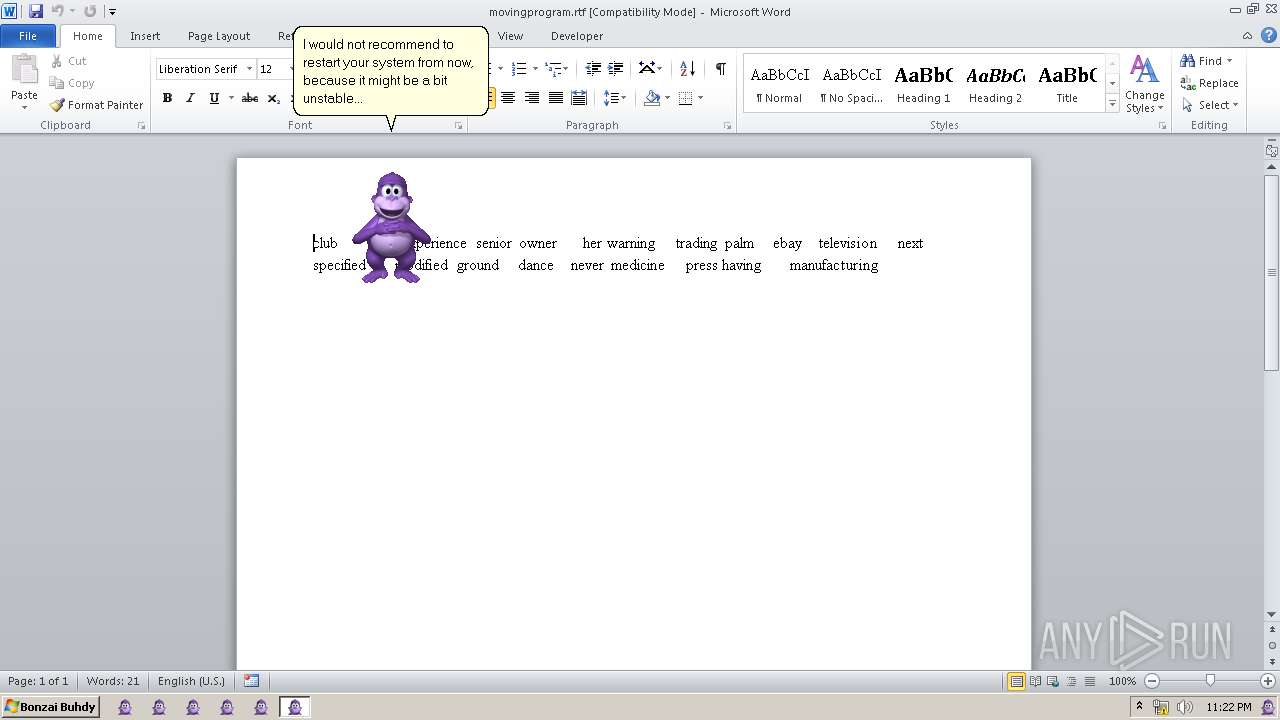Align the paragraph text right
Viewport: 1280px width, 720px height.
(x=532, y=98)
